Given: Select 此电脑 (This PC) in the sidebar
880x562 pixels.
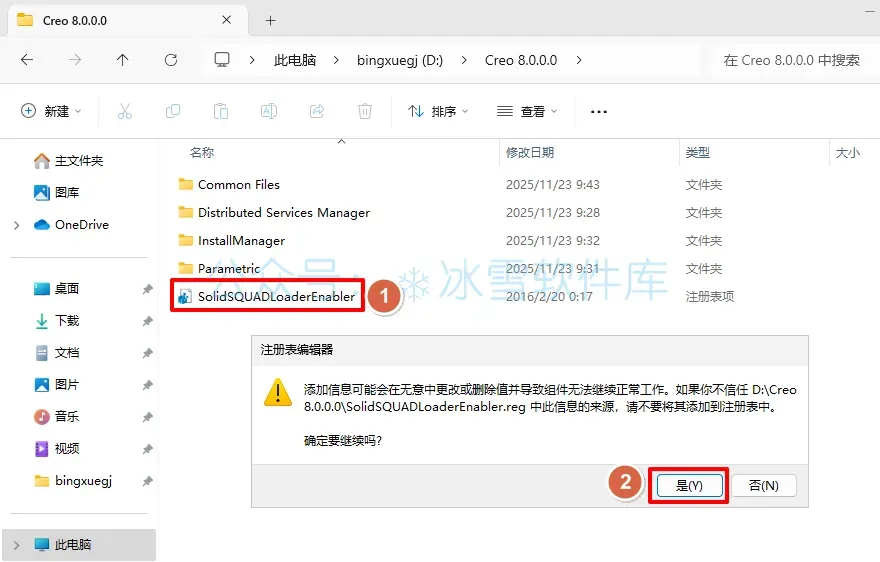Looking at the screenshot, I should [x=79, y=545].
